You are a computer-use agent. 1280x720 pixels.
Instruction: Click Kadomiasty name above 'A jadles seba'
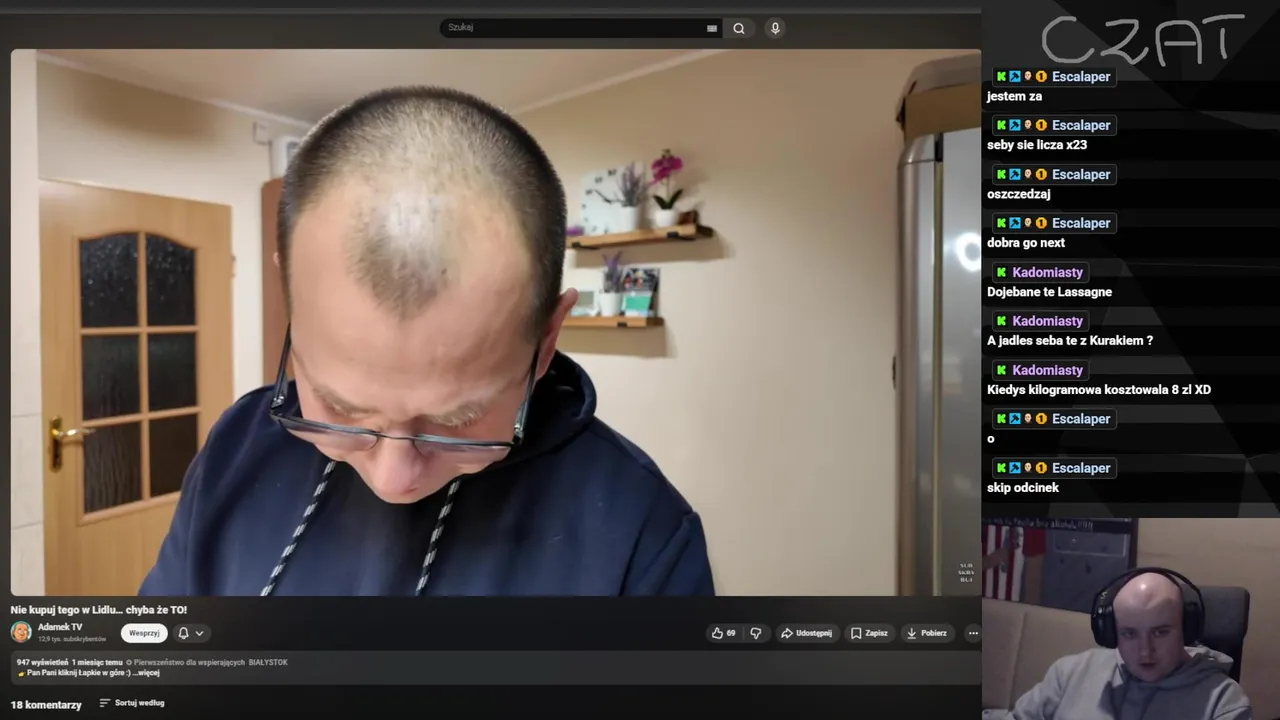pyautogui.click(x=1047, y=321)
